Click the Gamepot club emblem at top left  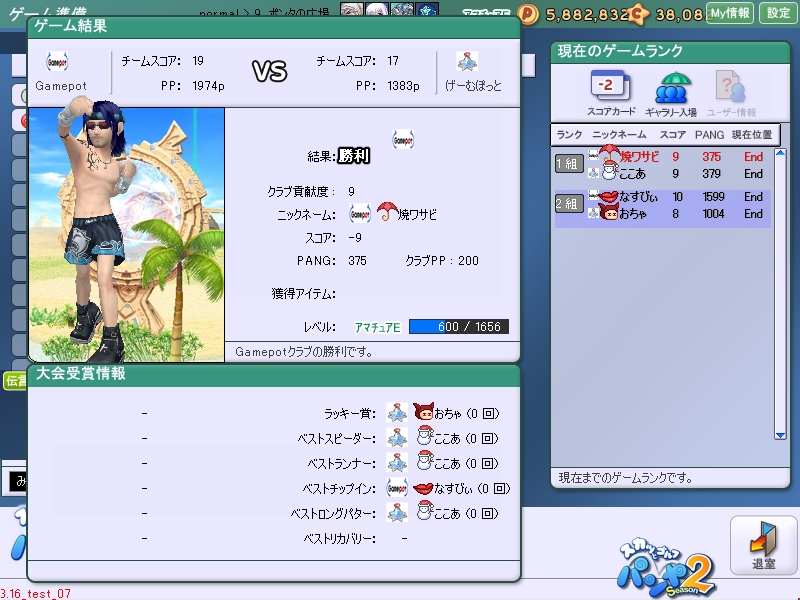tap(56, 62)
